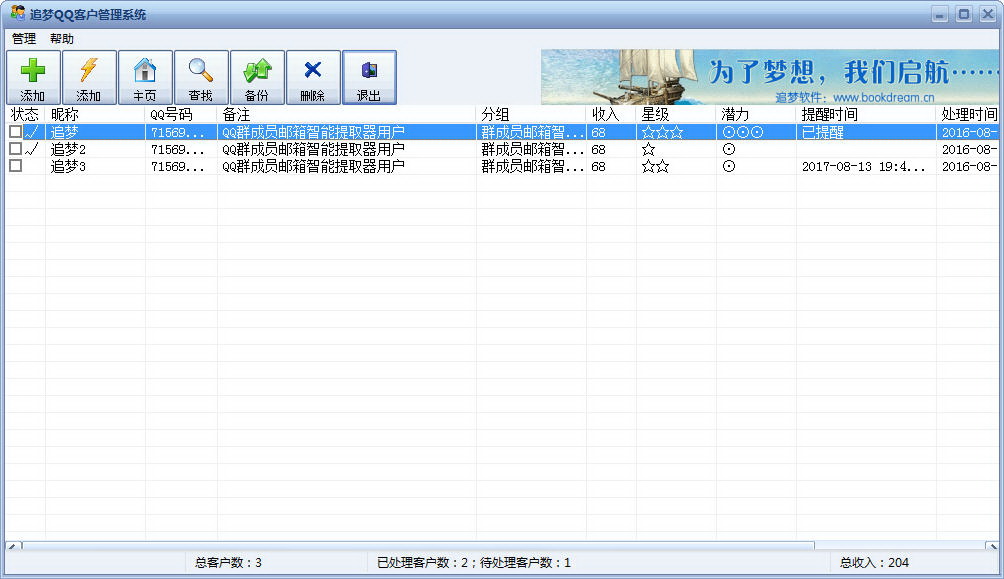The width and height of the screenshot is (1004, 579).
Task: Click the 收入 value 68 in the 追梦3 row
Action: (x=599, y=166)
